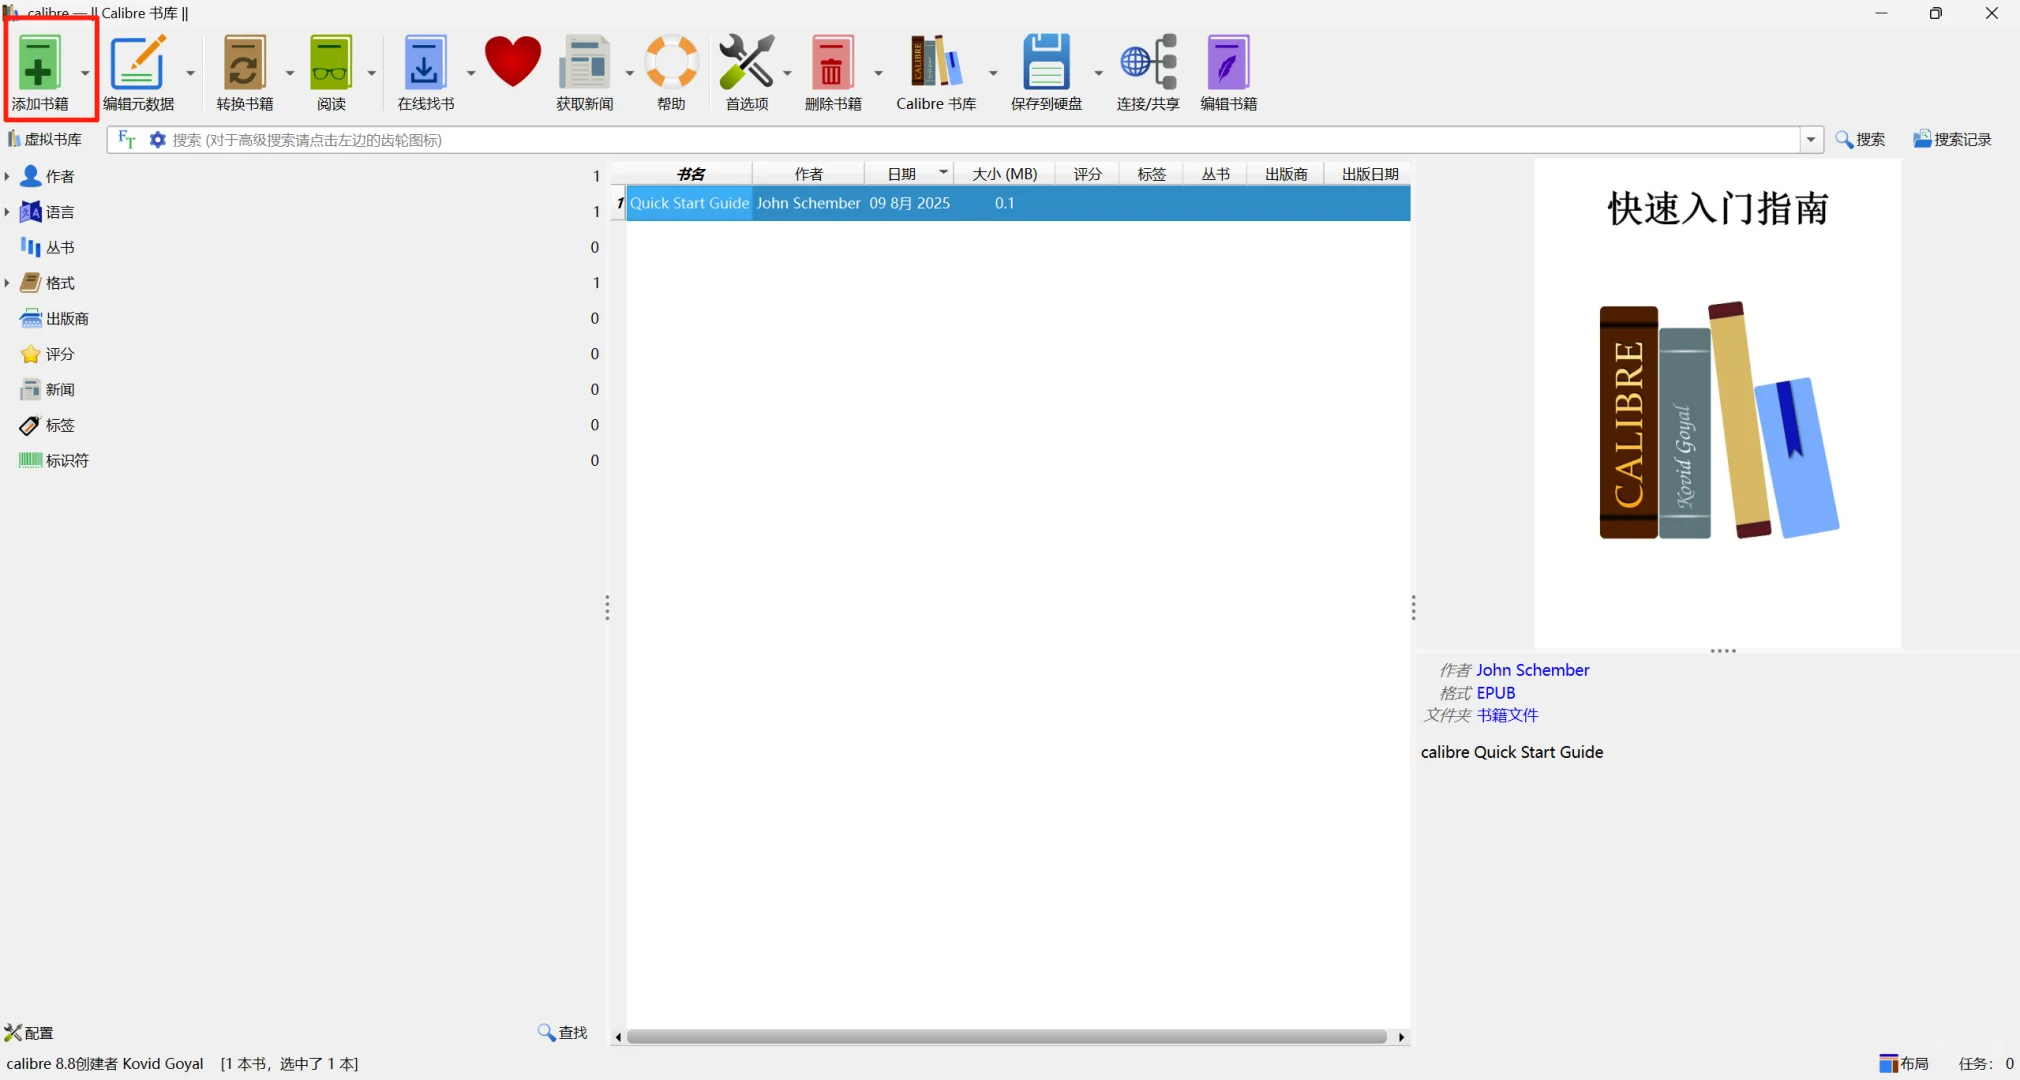2020x1080 pixels.
Task: Click Save to disk (保存到硬盘) icon
Action: click(x=1046, y=62)
